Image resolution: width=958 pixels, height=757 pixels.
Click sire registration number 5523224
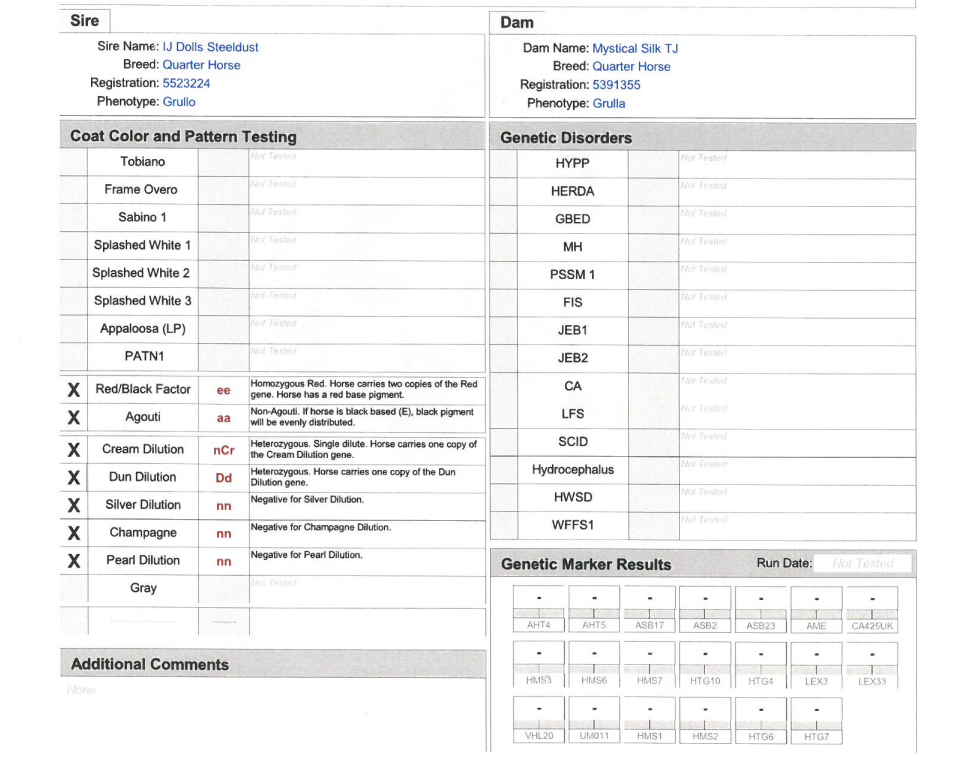coord(186,83)
